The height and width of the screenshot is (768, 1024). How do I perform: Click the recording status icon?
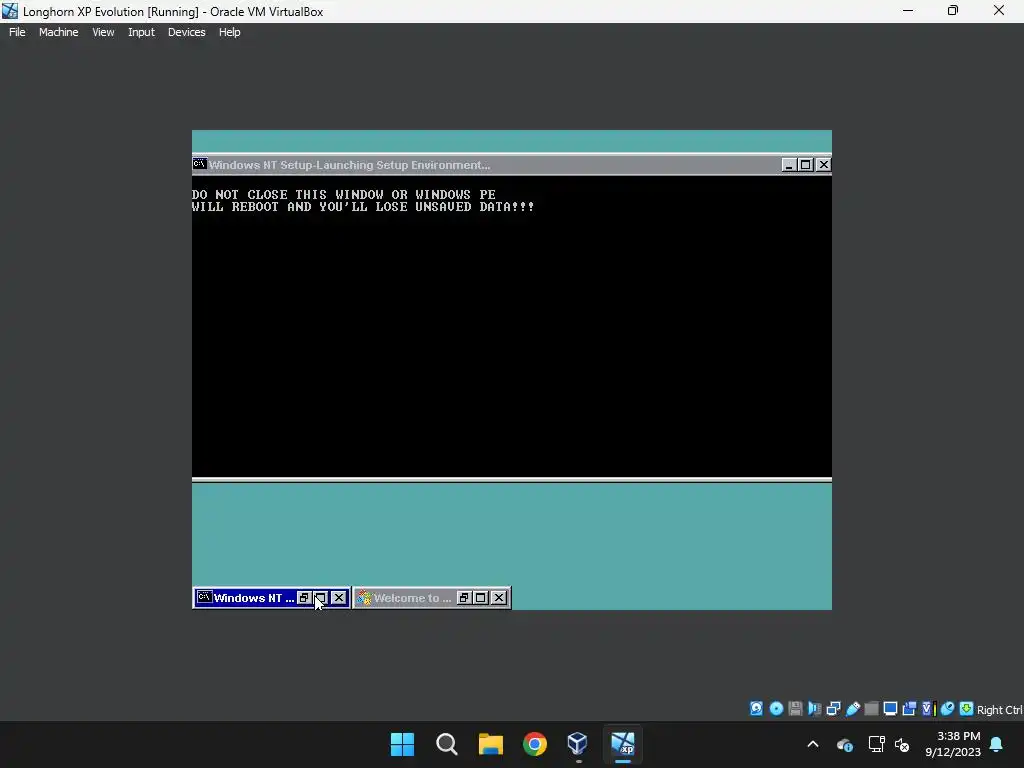pyautogui.click(x=909, y=709)
